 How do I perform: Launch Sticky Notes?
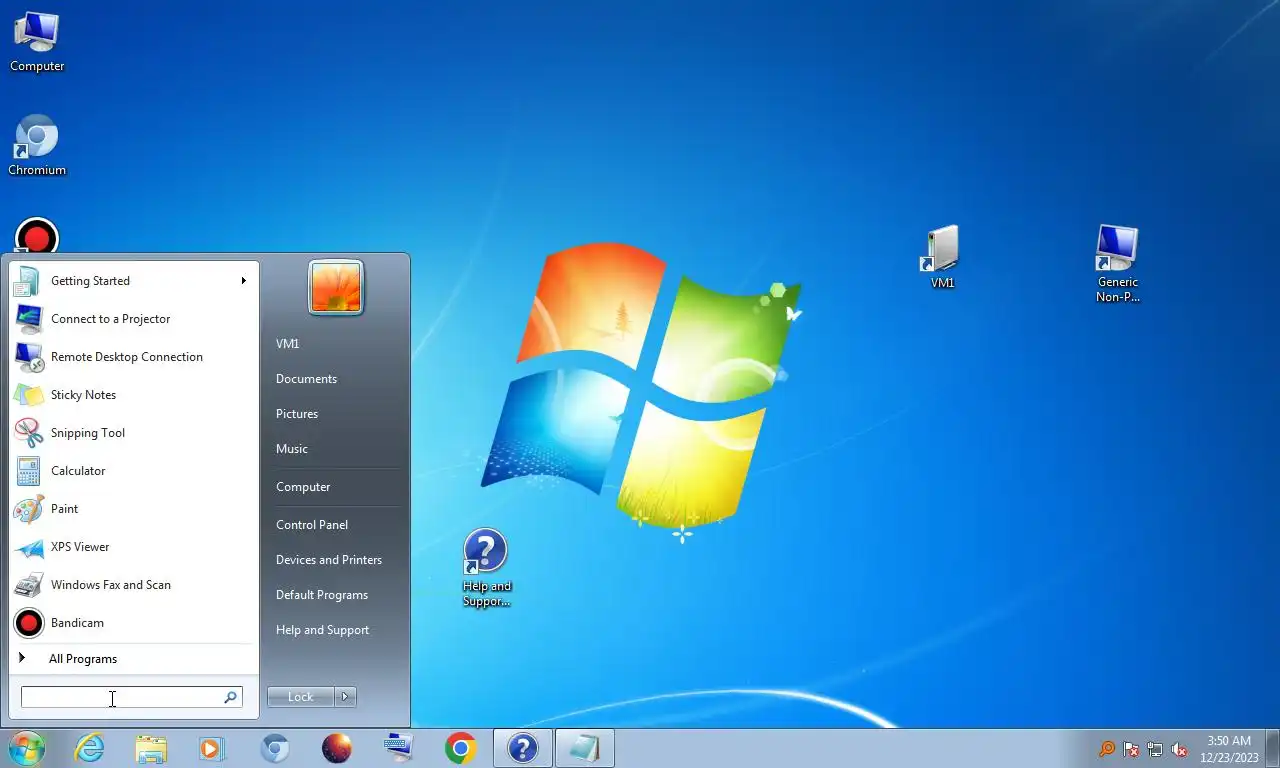[x=133, y=395]
